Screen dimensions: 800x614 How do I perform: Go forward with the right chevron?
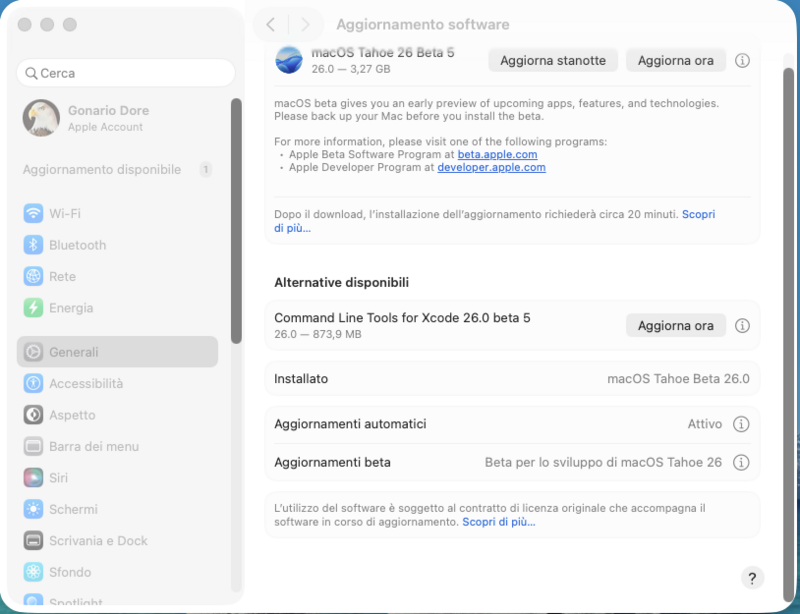click(305, 24)
